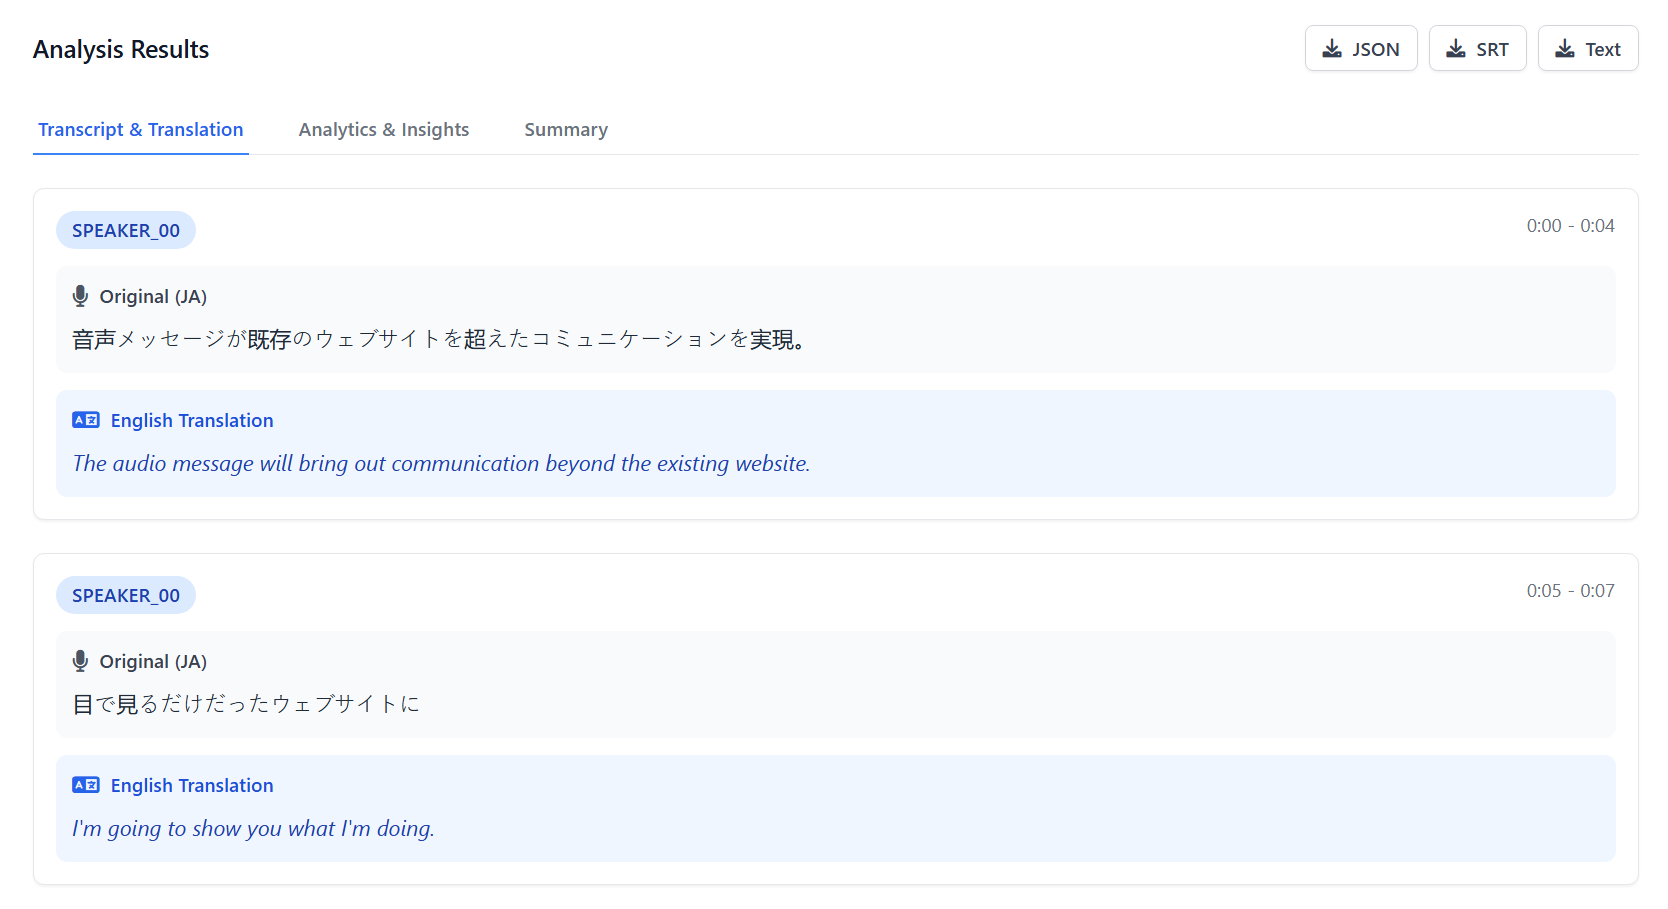Viewport: 1668px width, 909px height.
Task: Click the Analysis Results heading
Action: pos(120,48)
